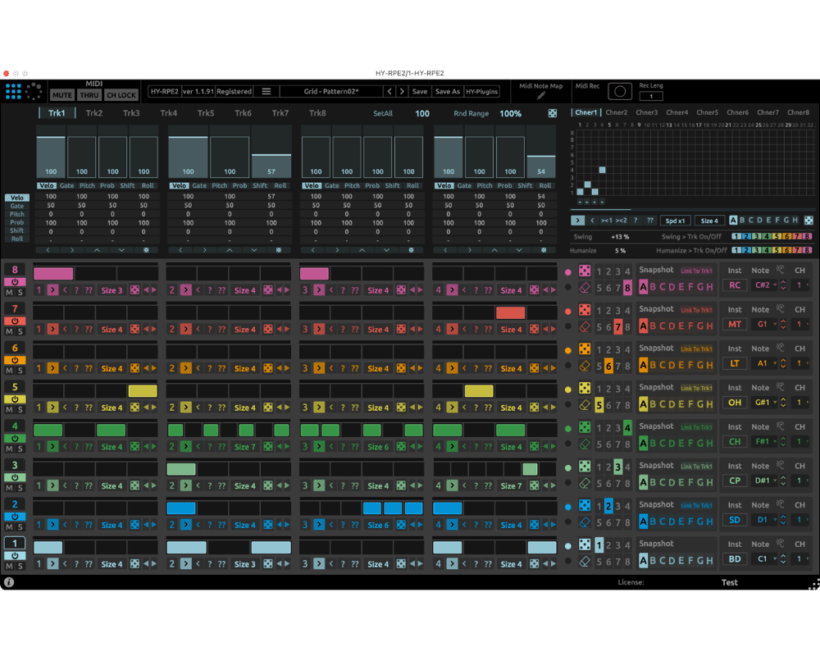Click the dice icon next to Rnd Range
Viewport: 820px width, 656px height.
click(x=552, y=114)
